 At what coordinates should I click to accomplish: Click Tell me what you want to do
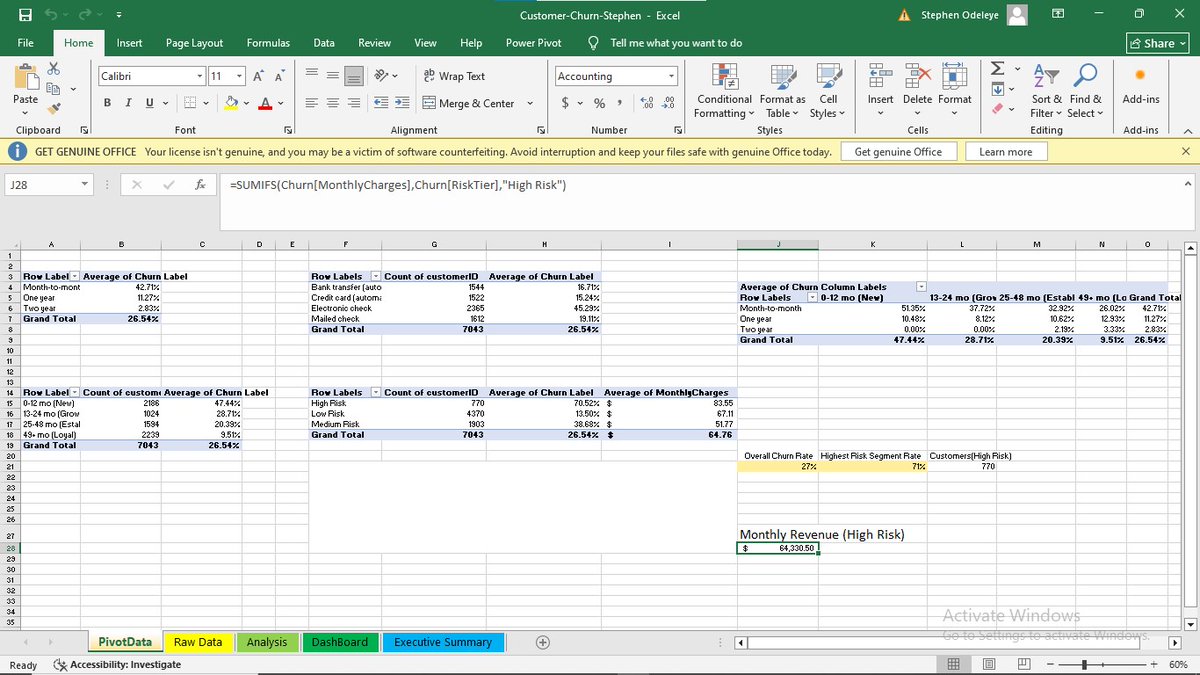coord(665,43)
